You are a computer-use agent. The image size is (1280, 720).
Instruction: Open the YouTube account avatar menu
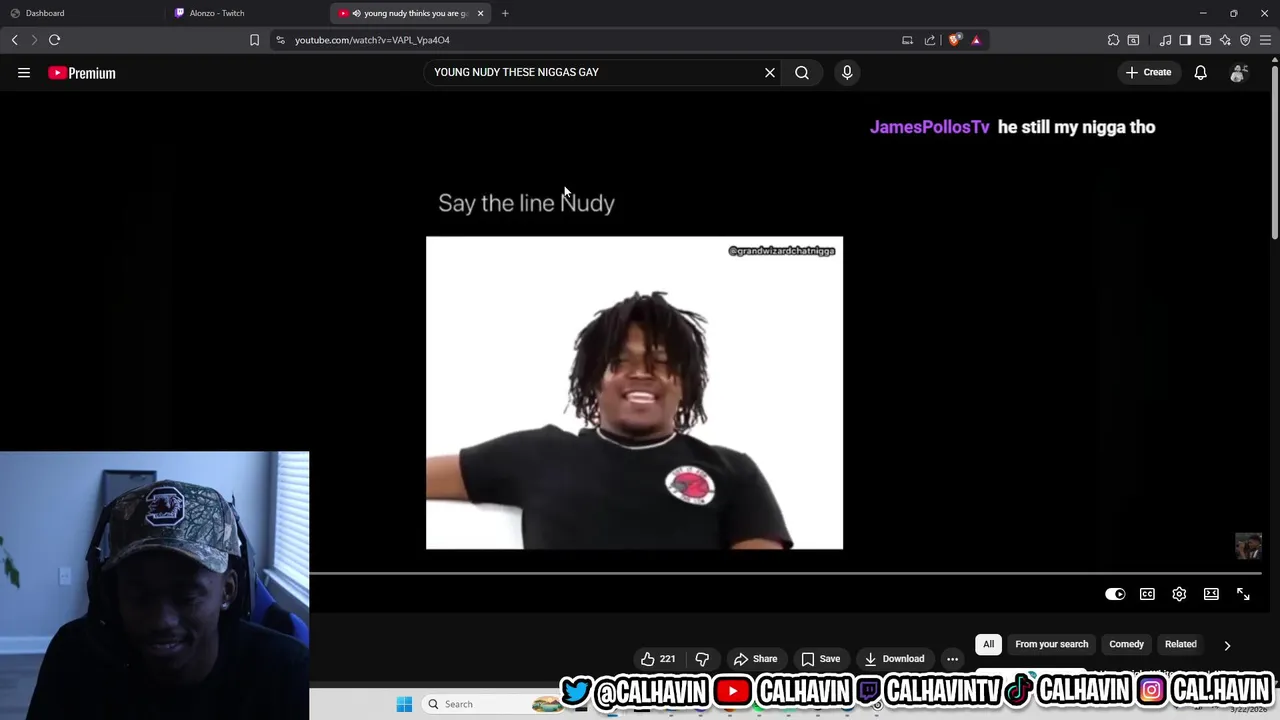point(1238,72)
